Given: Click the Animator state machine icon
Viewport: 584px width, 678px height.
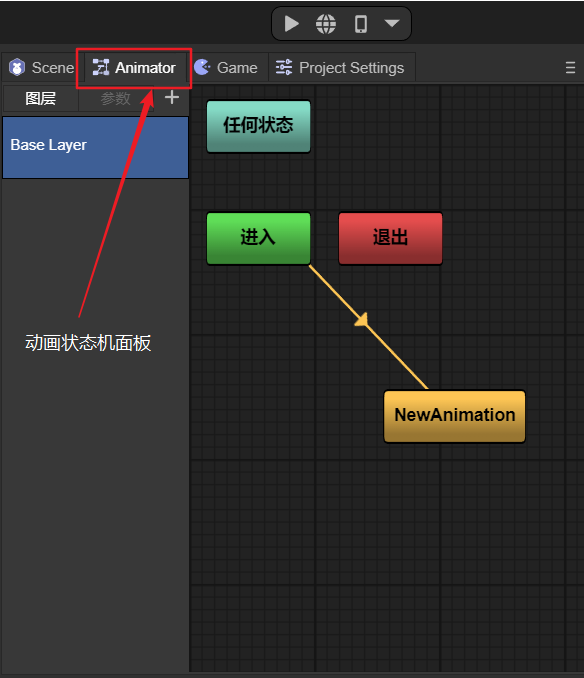Looking at the screenshot, I should pyautogui.click(x=101, y=67).
